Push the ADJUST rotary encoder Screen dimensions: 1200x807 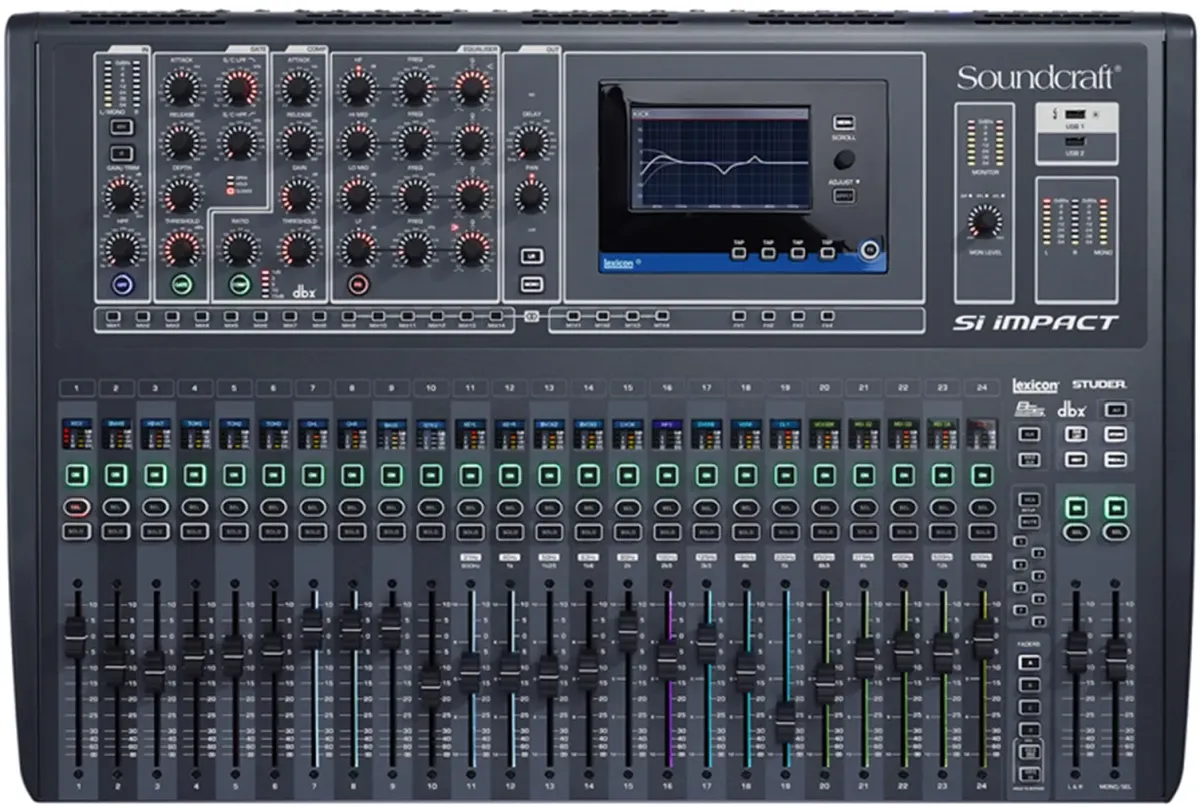tap(844, 160)
